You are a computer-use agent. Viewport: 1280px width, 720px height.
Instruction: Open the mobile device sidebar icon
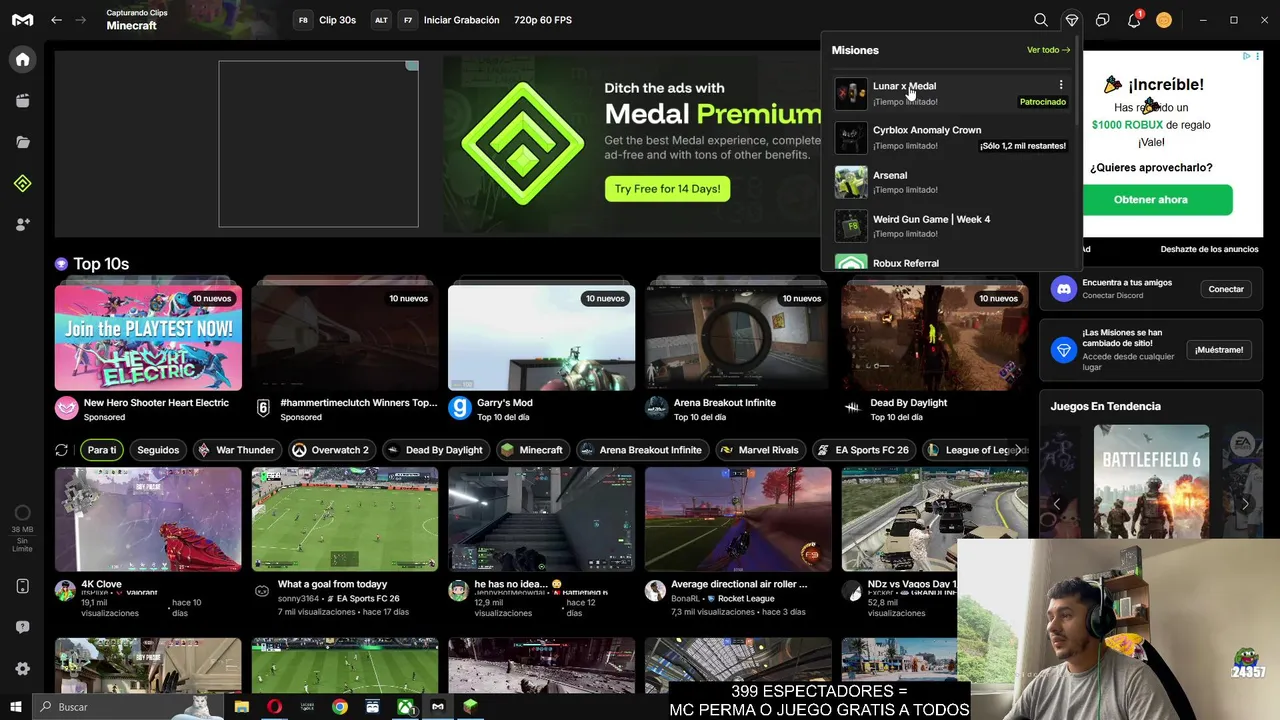pos(22,586)
